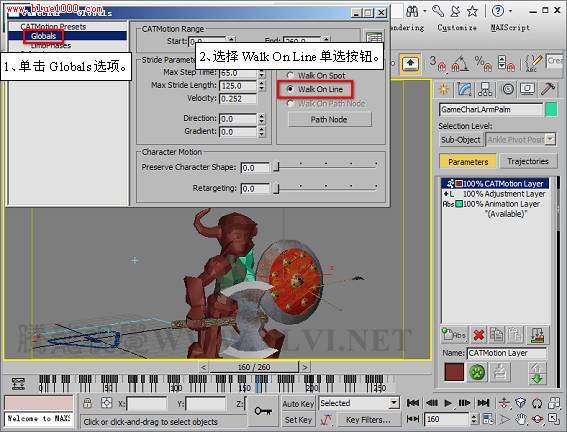The height and width of the screenshot is (432, 567).
Task: Click the time slider right arrow
Action: tap(305, 367)
